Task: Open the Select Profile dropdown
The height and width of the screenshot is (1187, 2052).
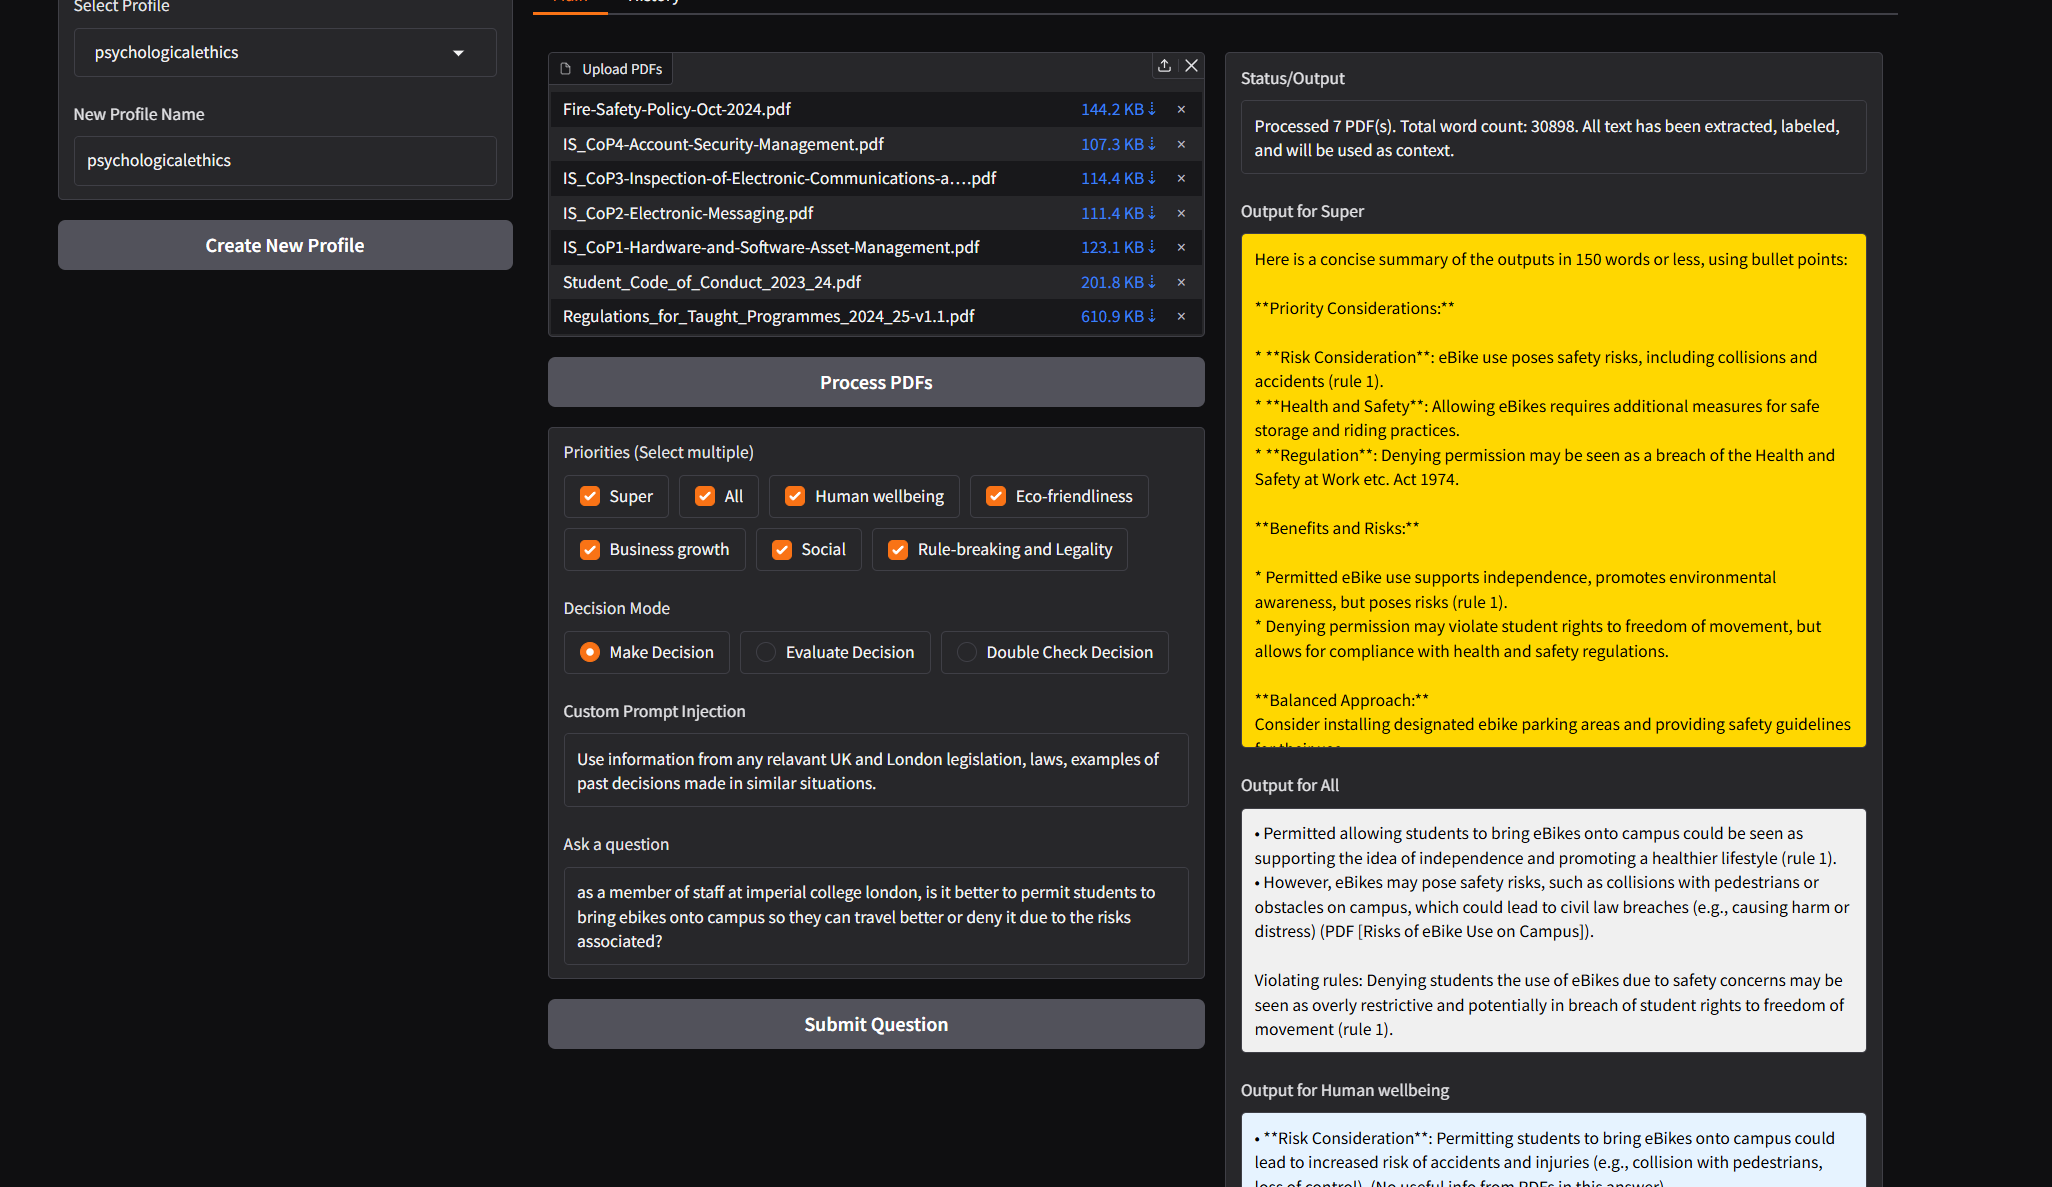Action: 285,53
